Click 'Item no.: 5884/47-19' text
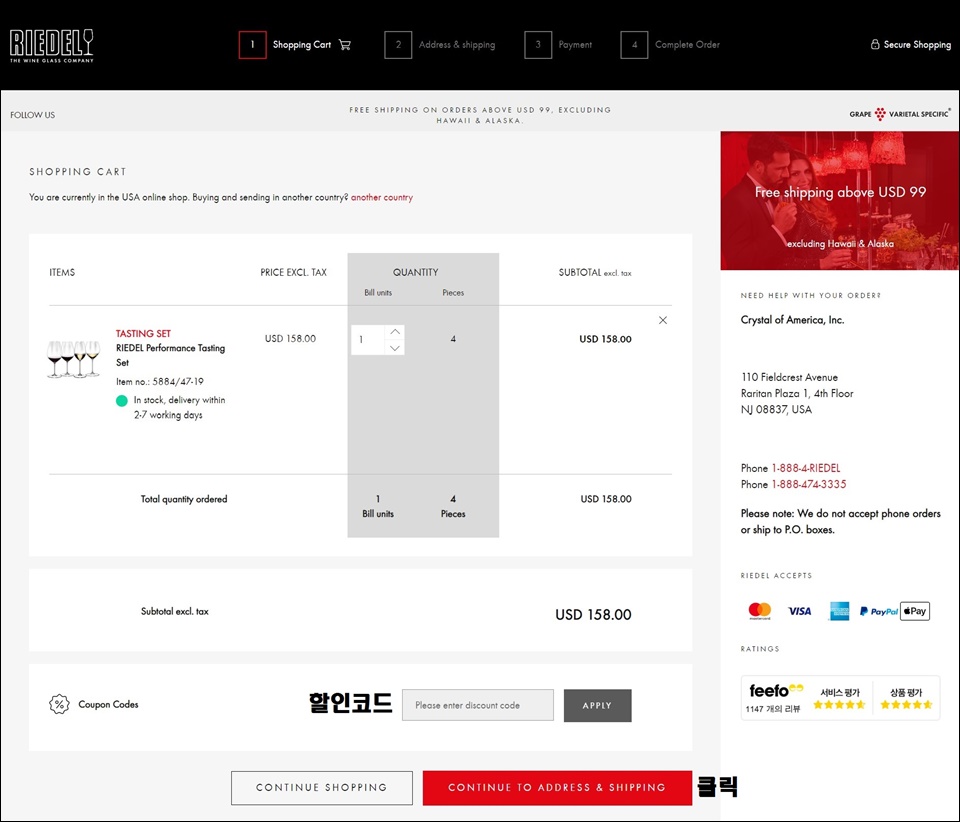This screenshot has height=822, width=960. pos(160,381)
